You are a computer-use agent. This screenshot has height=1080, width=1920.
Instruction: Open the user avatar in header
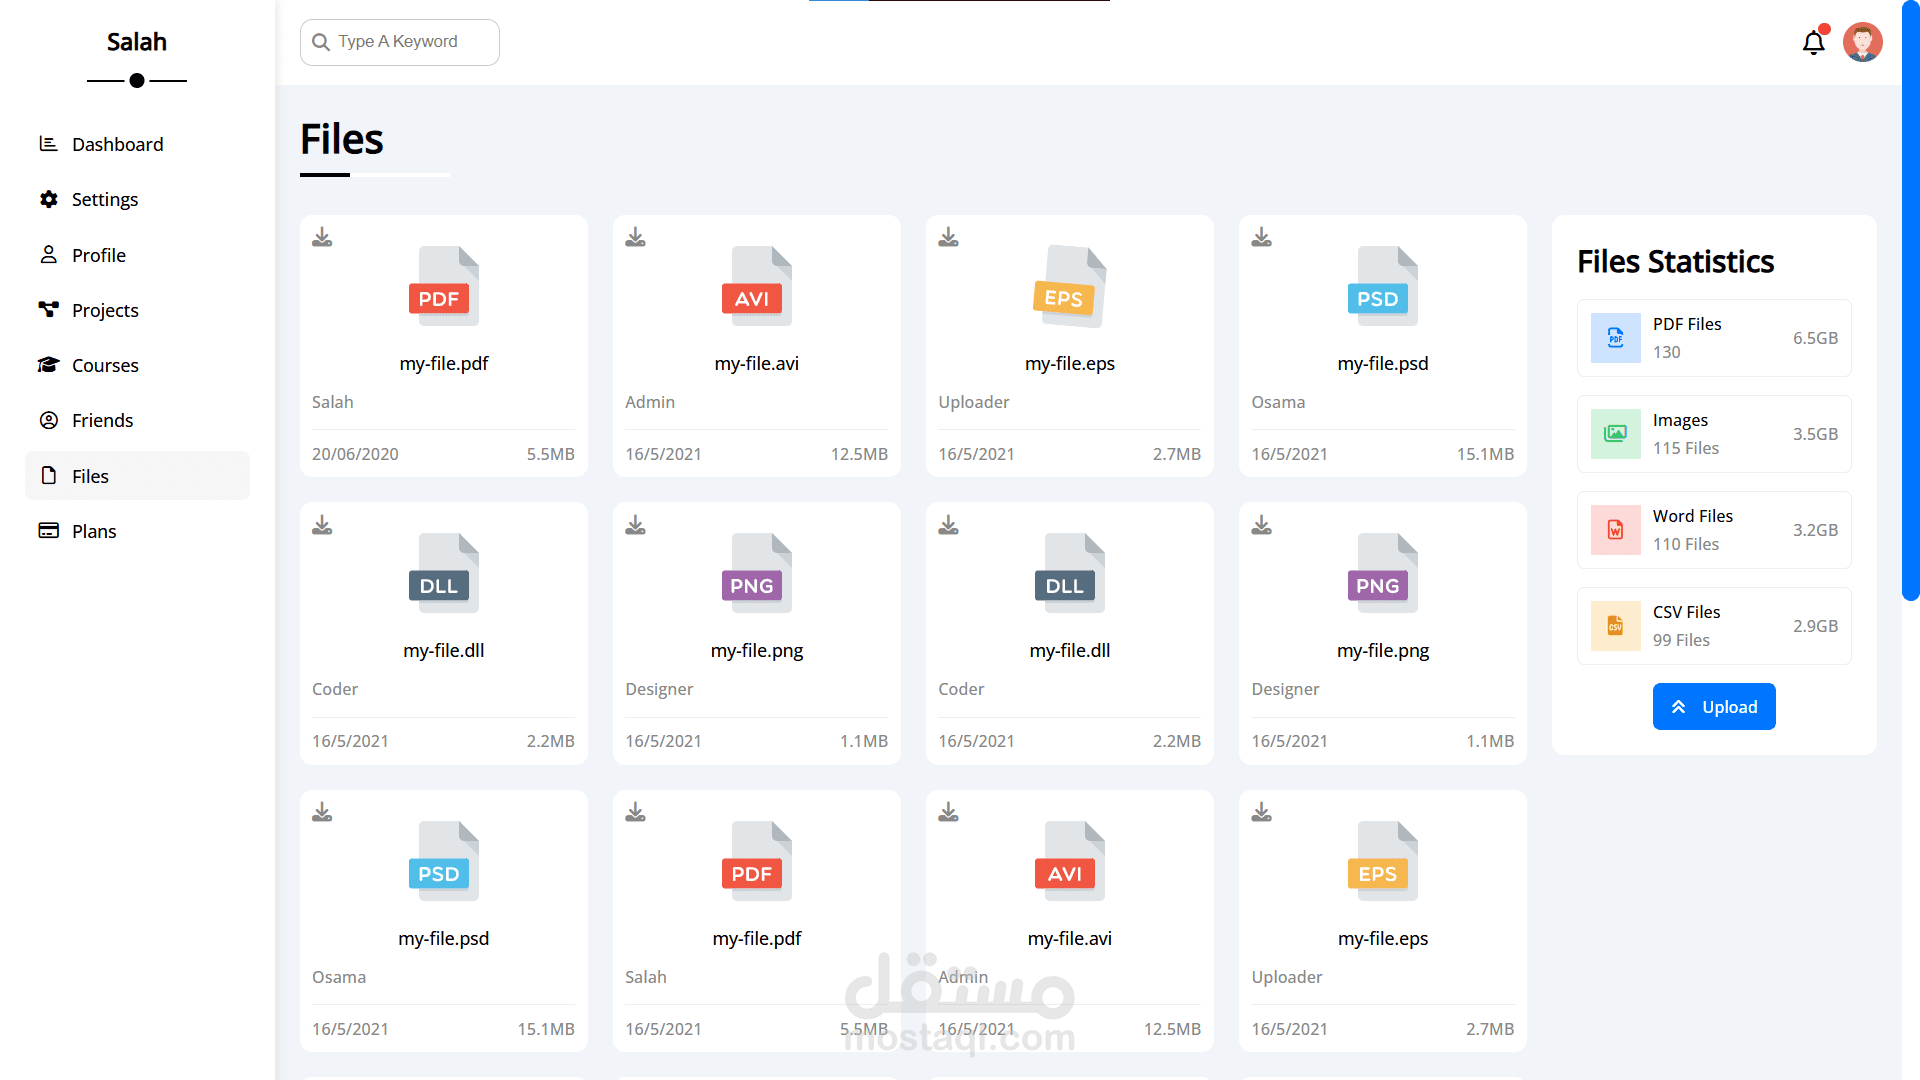[1862, 42]
